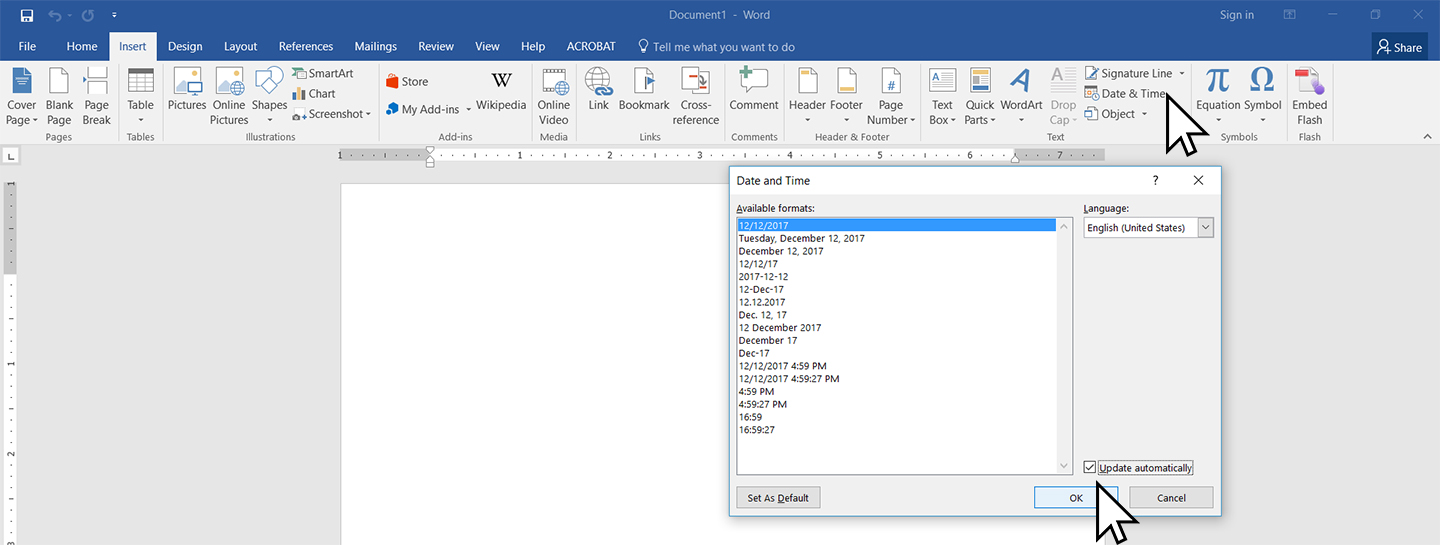Image resolution: width=1440 pixels, height=545 pixels.
Task: Switch to the Layout tab
Action: pos(240,47)
